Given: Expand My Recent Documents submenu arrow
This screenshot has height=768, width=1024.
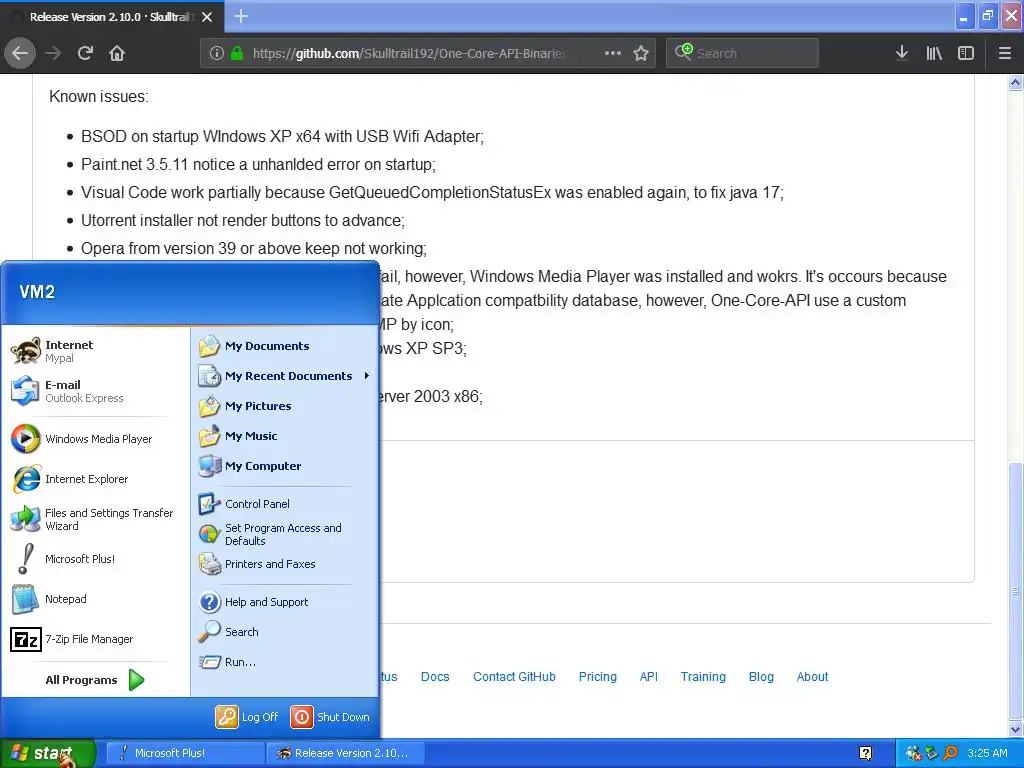Looking at the screenshot, I should point(367,376).
